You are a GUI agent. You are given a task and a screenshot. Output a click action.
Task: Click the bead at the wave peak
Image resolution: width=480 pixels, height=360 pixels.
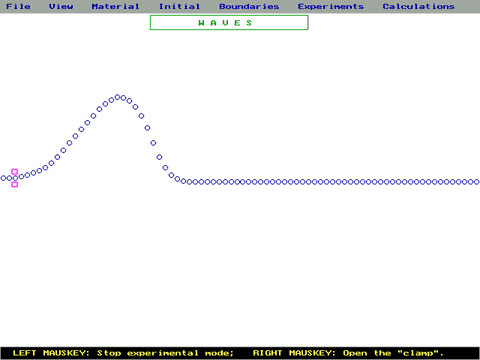click(117, 97)
